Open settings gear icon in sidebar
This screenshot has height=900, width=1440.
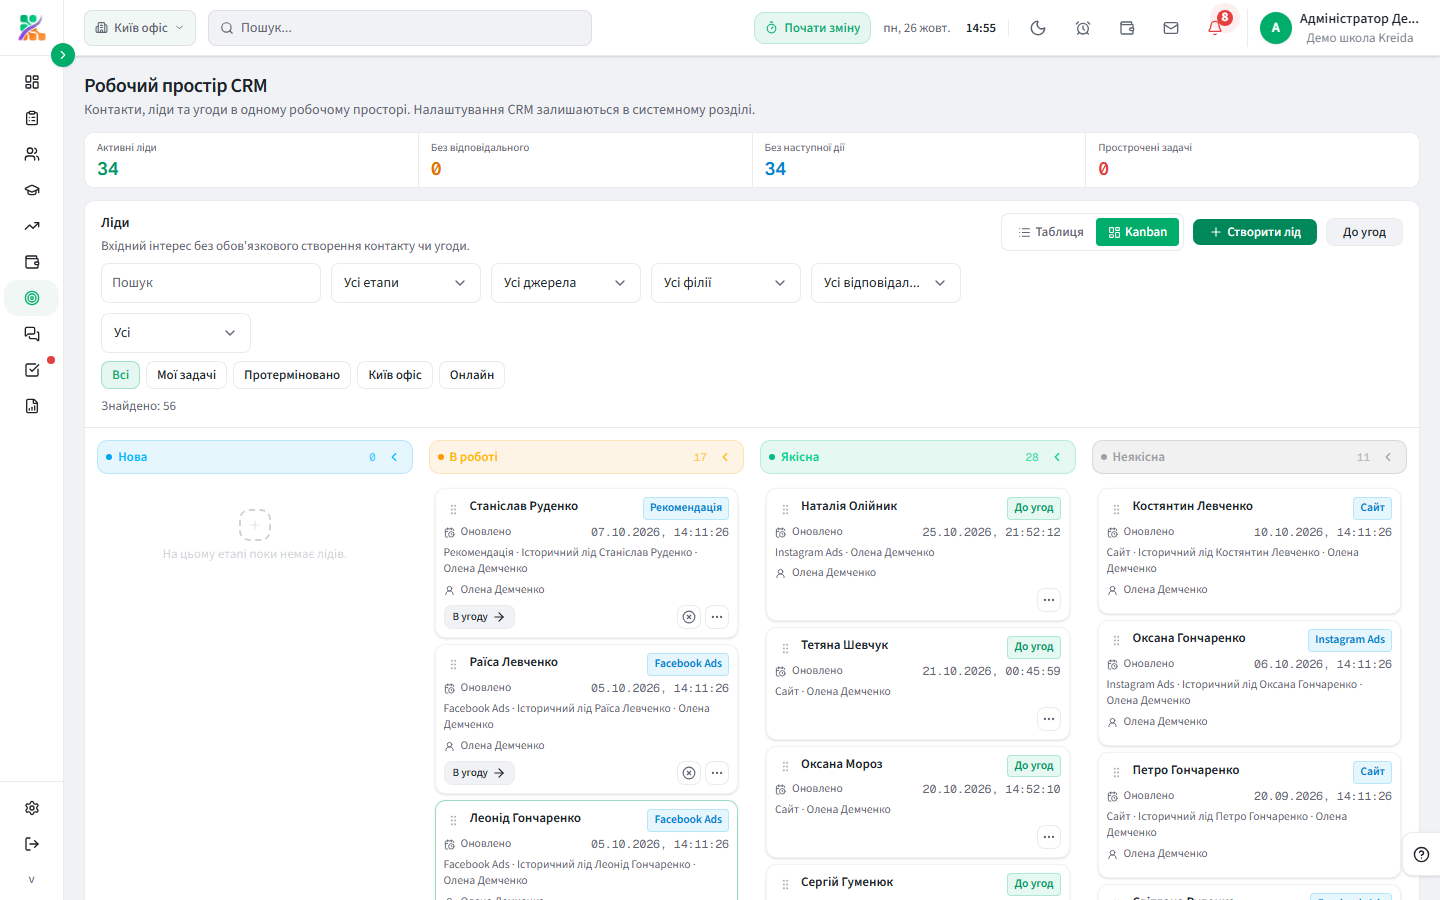click(32, 808)
